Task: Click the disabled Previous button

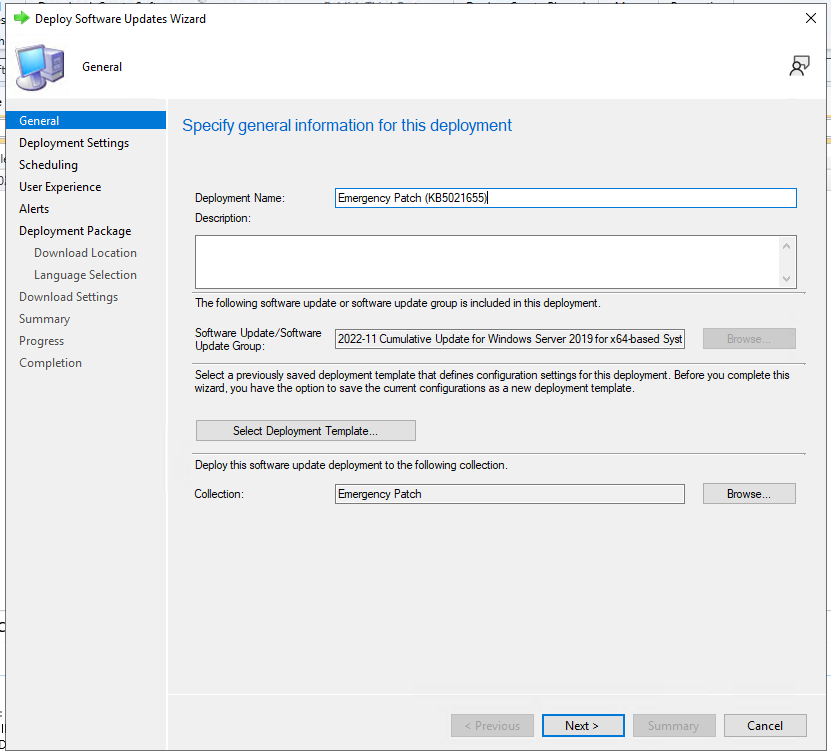Action: coord(492,725)
